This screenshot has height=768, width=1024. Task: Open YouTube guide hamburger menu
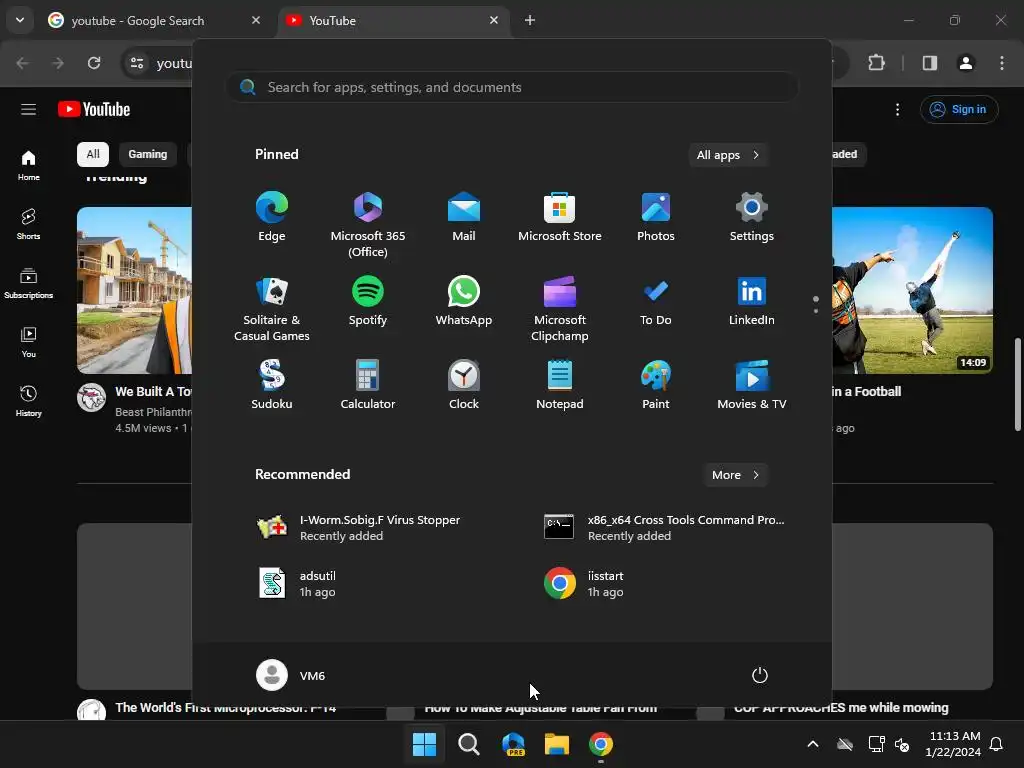coord(28,109)
